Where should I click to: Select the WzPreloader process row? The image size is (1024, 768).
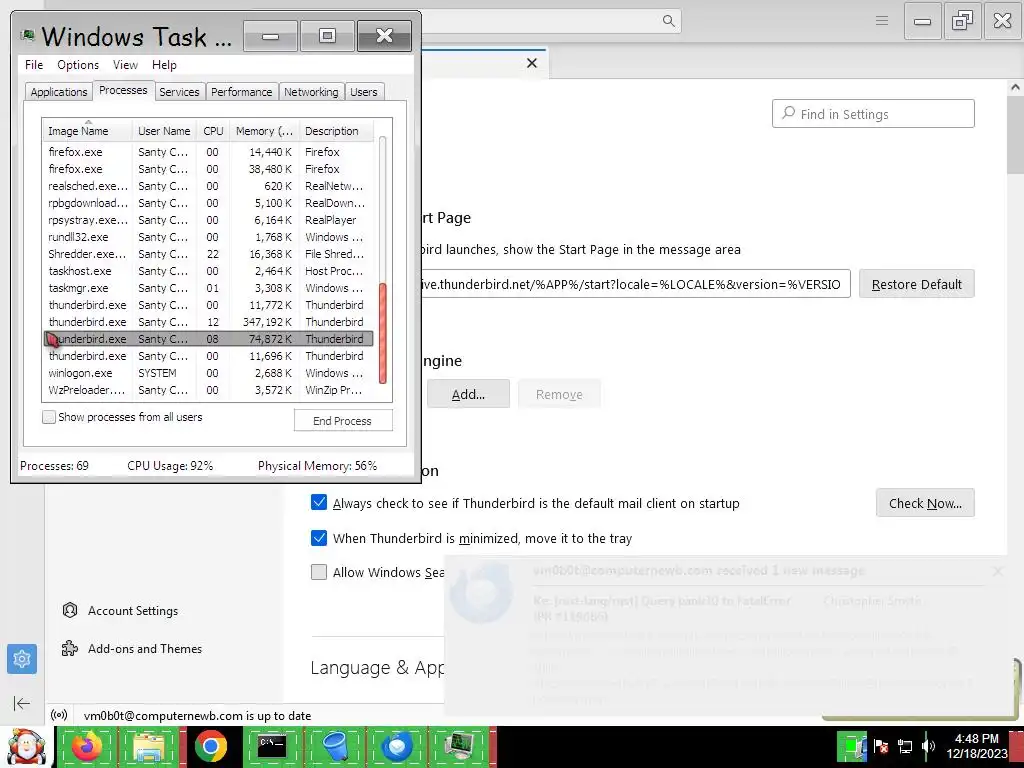(x=209, y=390)
